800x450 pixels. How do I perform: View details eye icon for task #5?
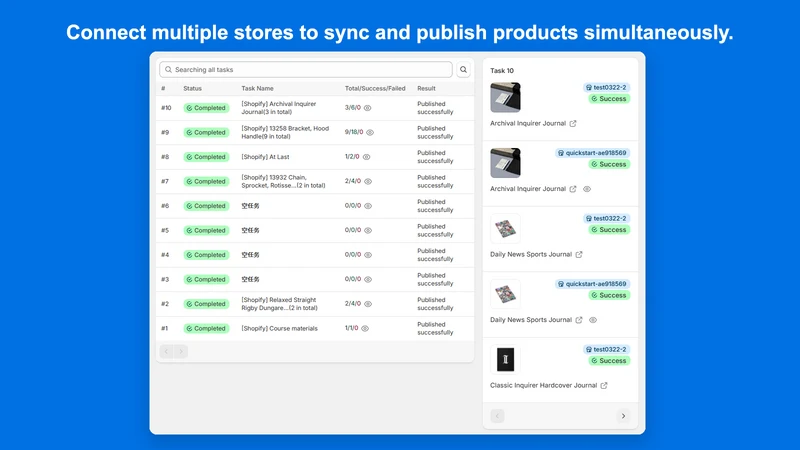(368, 230)
